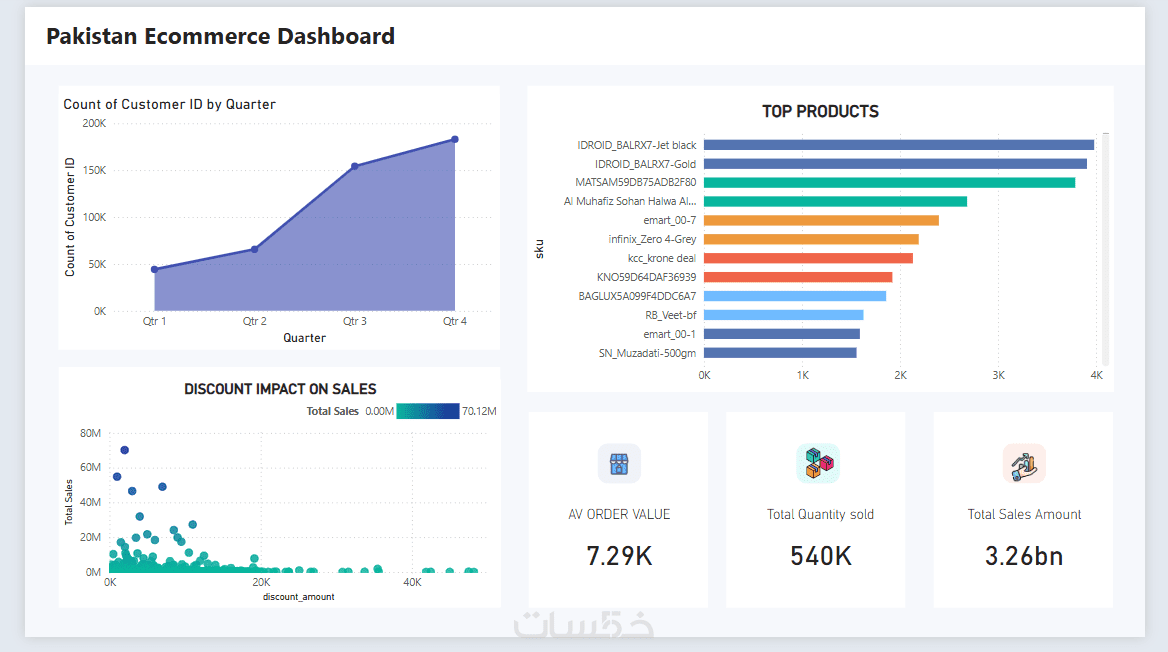The width and height of the screenshot is (1168, 652).
Task: Click the Qtr 1 data point marker
Action: point(154,269)
